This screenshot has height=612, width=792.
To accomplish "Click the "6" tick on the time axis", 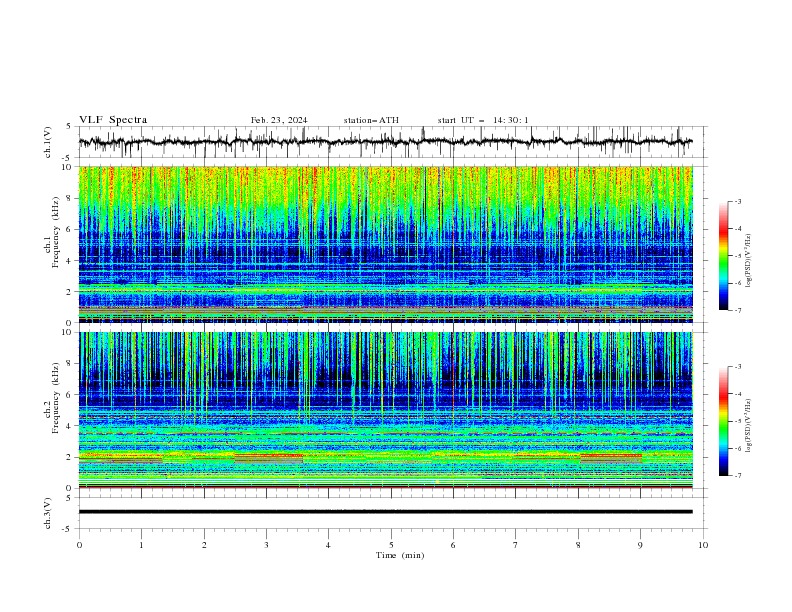I will 453,545.
